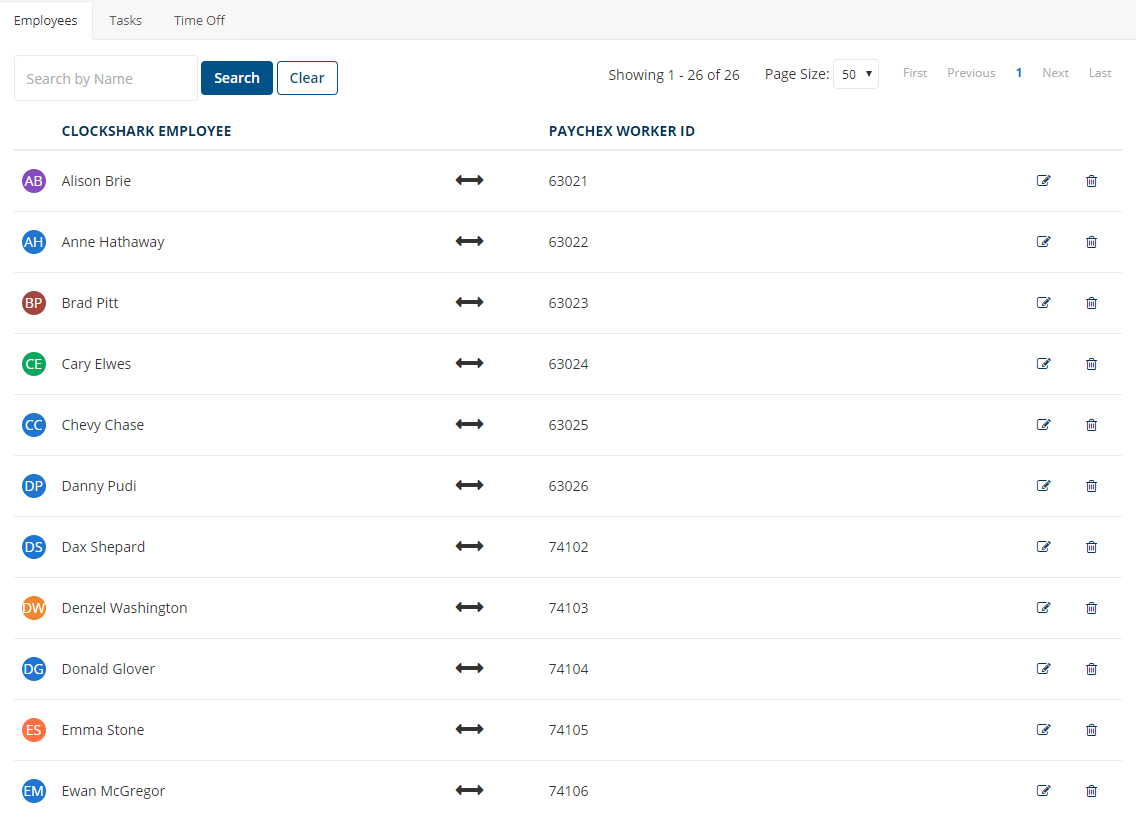
Task: Click worker ID 74102
Action: (x=569, y=546)
